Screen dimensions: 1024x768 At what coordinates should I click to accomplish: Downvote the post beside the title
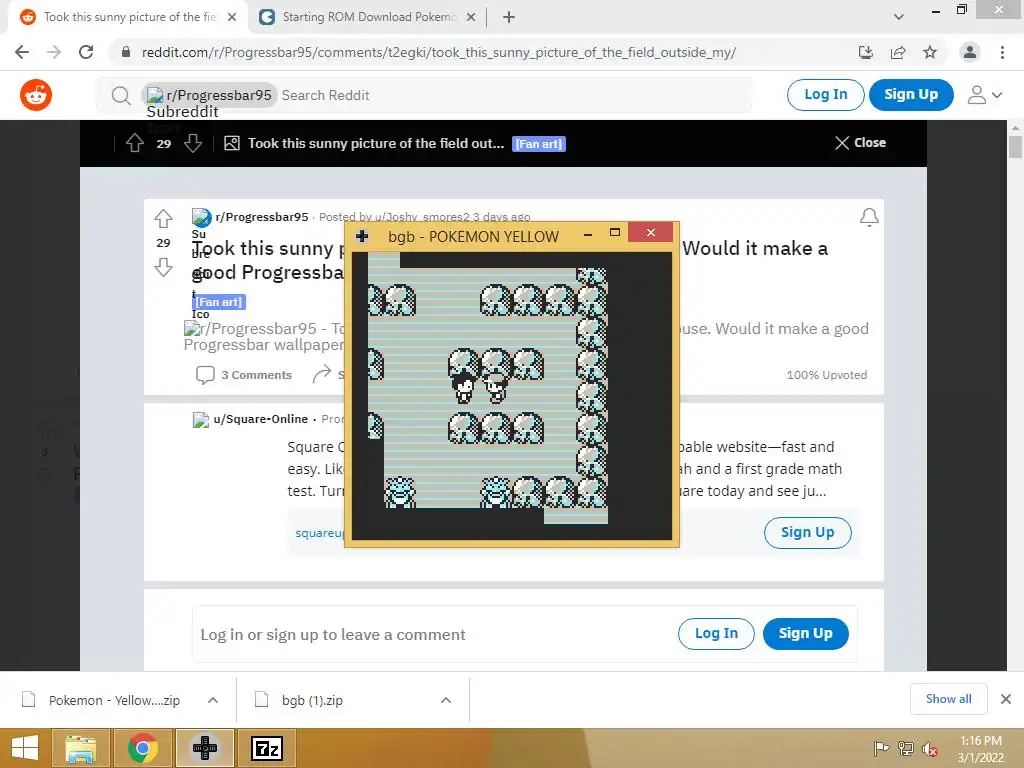click(163, 267)
